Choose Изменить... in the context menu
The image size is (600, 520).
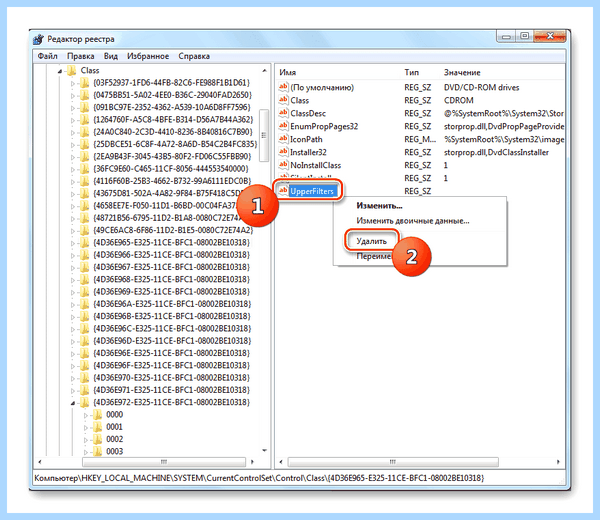click(x=379, y=206)
